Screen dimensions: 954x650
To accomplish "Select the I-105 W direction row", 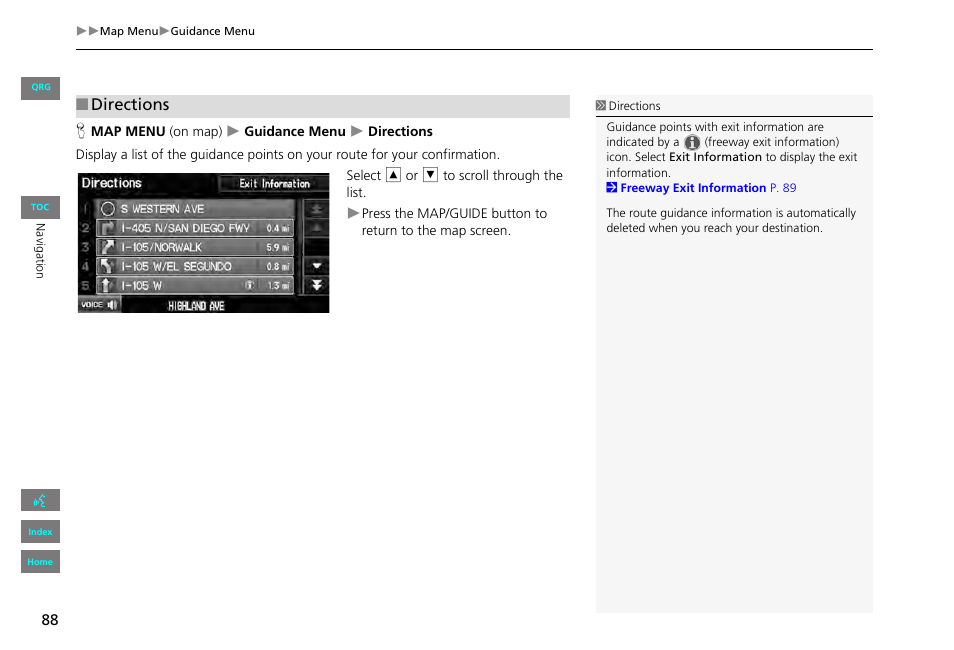I will (x=195, y=285).
